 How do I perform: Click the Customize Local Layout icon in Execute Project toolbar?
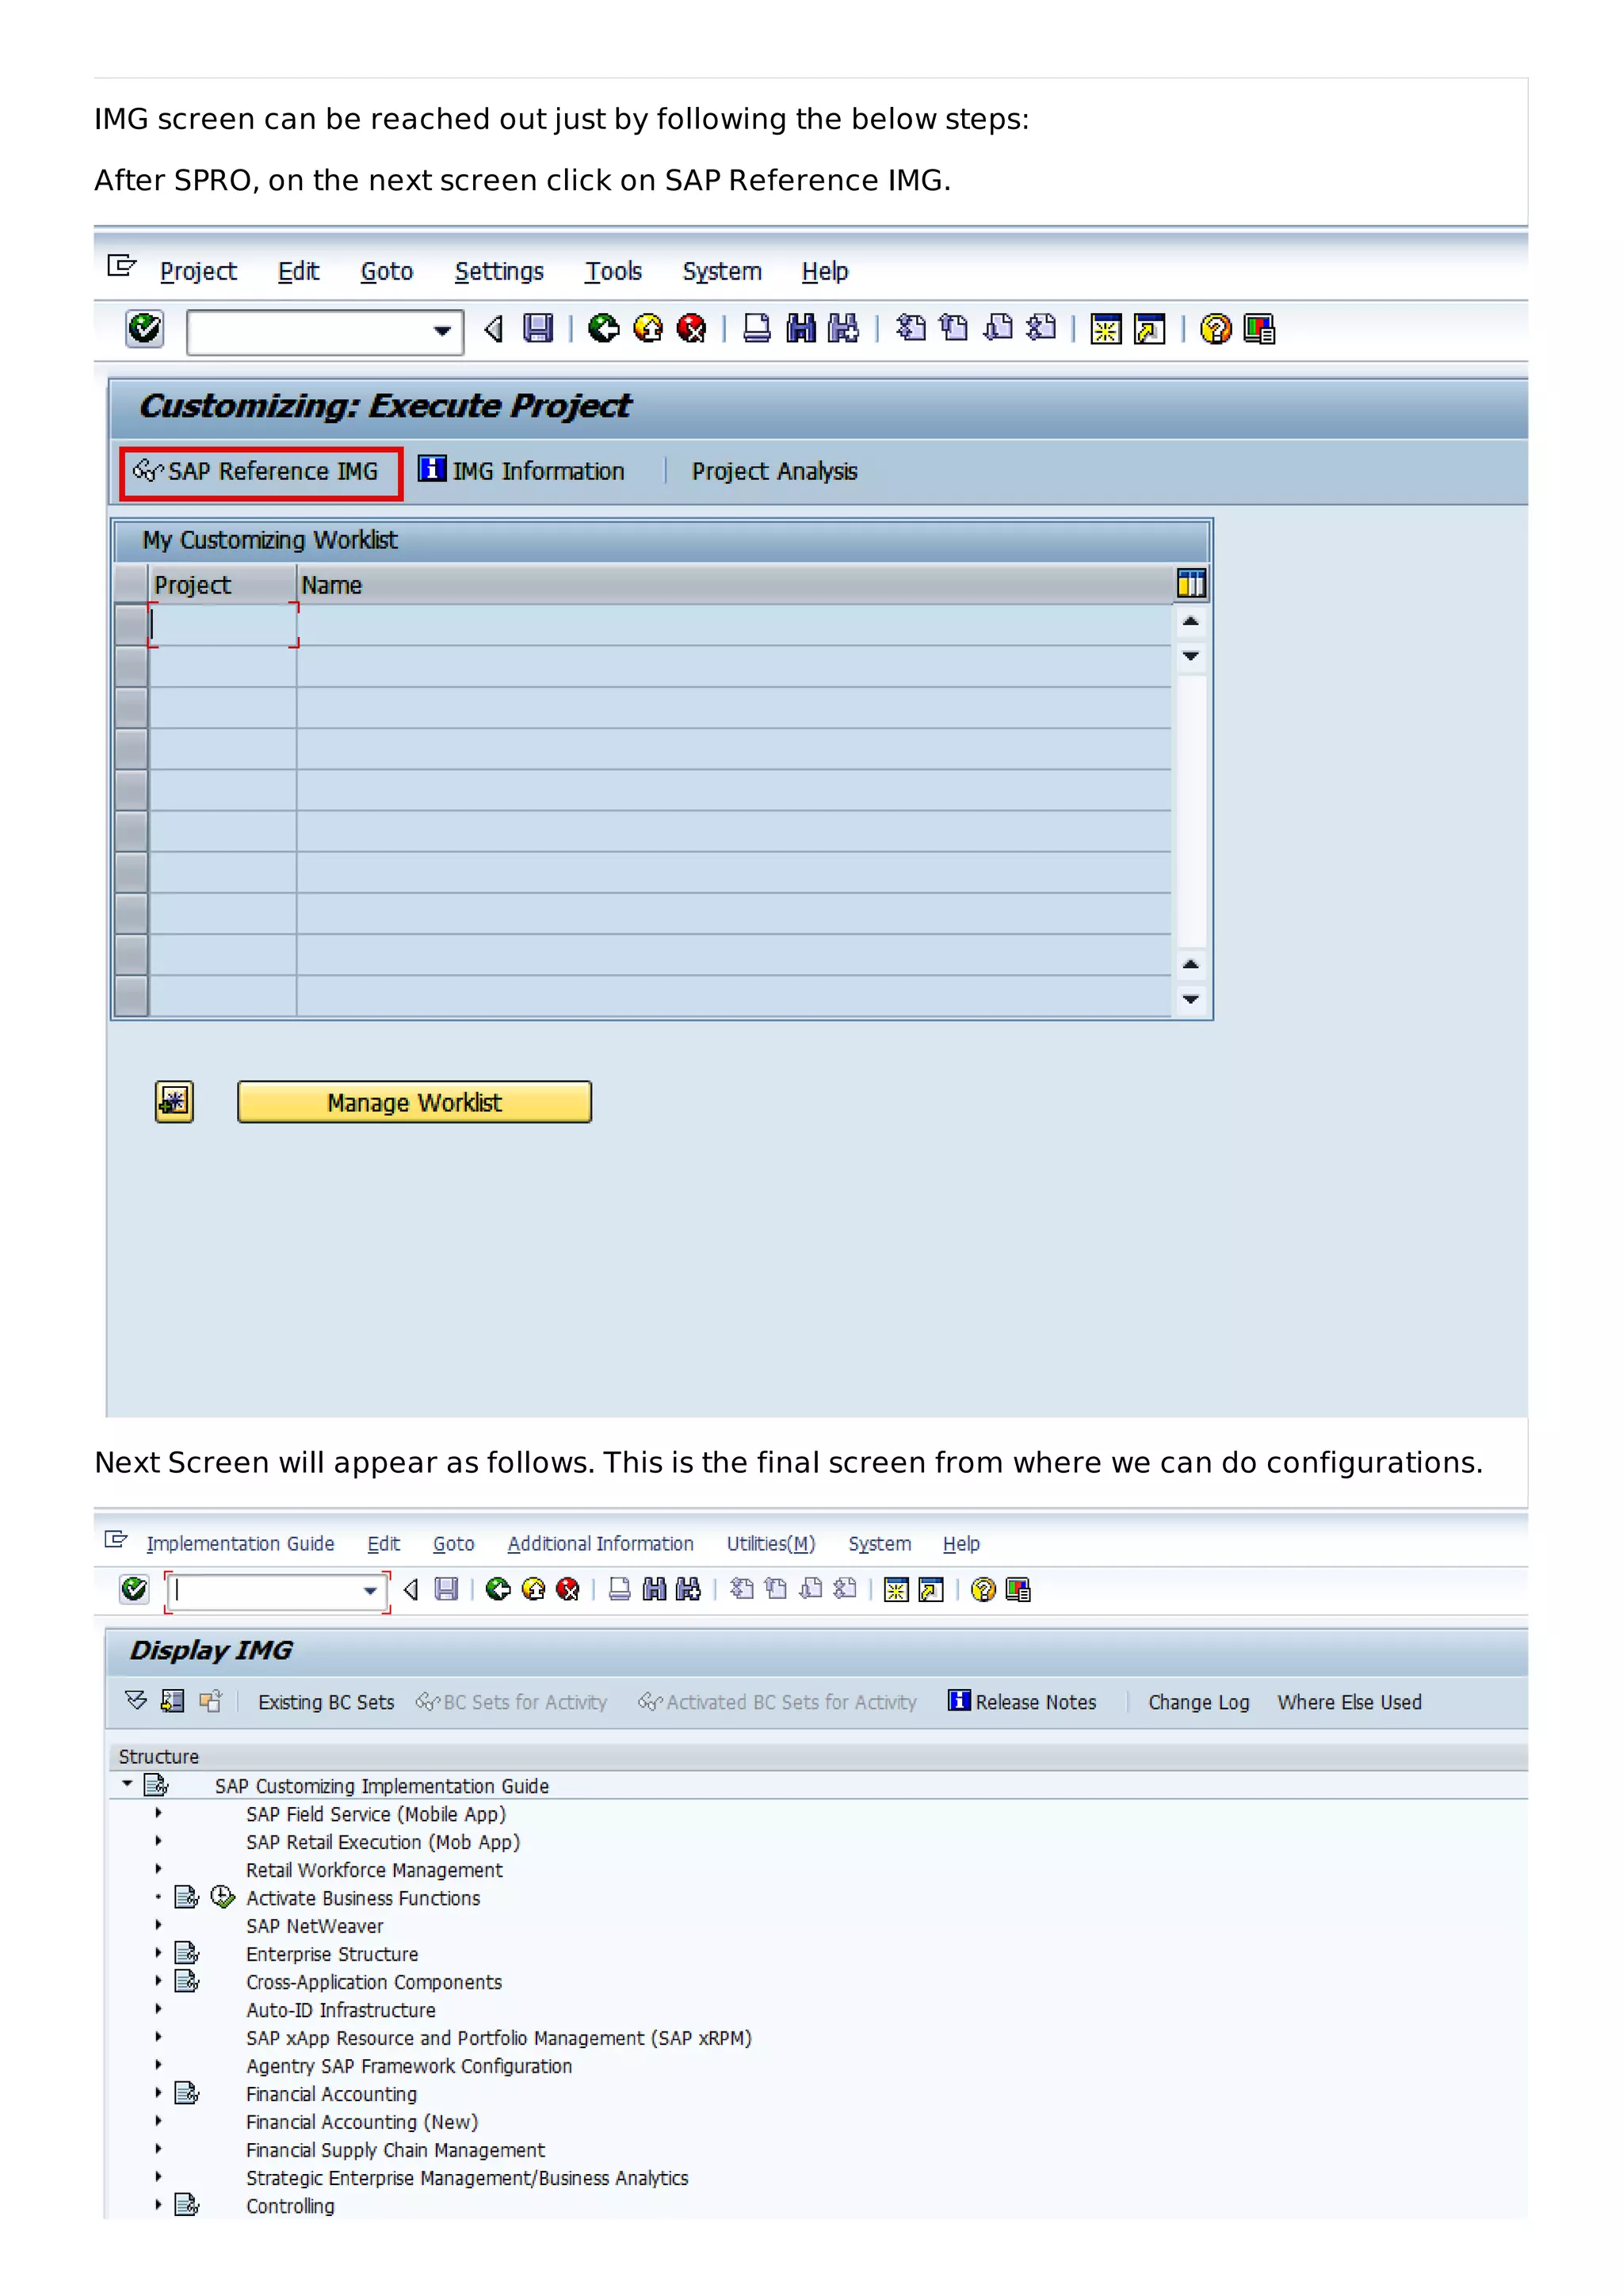[x=1259, y=329]
